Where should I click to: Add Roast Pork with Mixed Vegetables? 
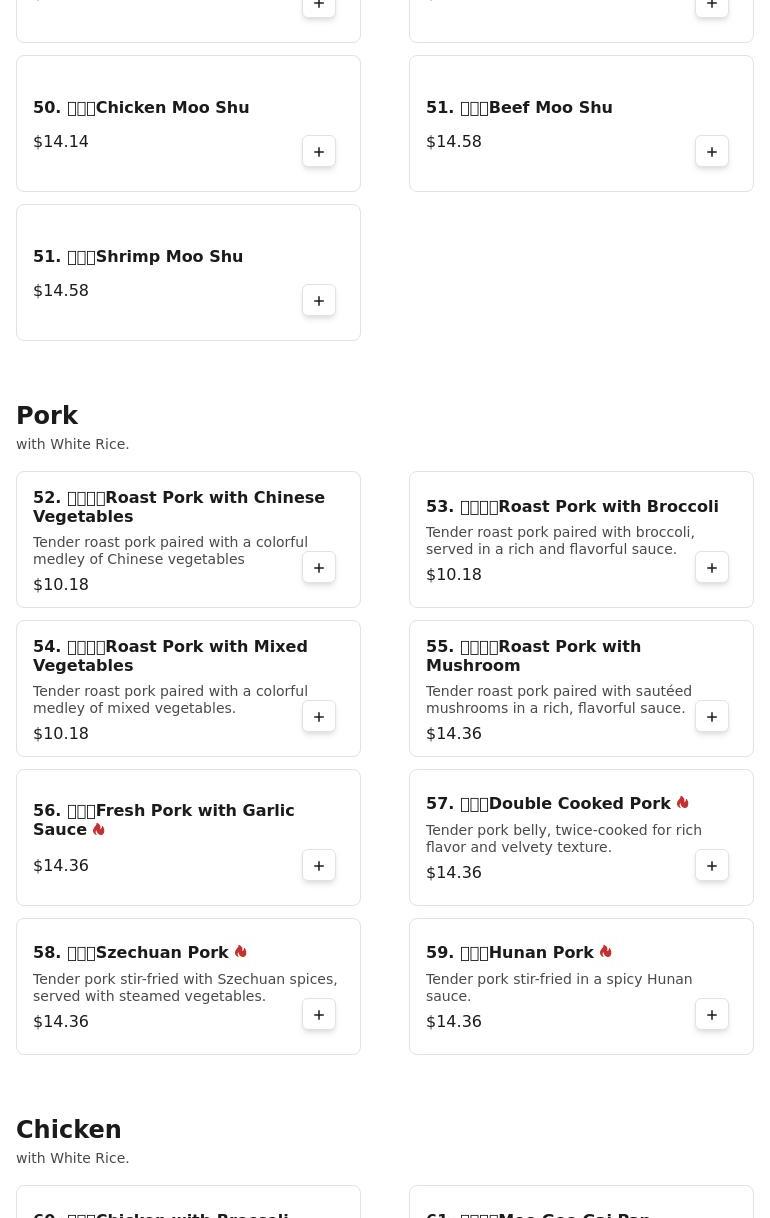click(319, 717)
